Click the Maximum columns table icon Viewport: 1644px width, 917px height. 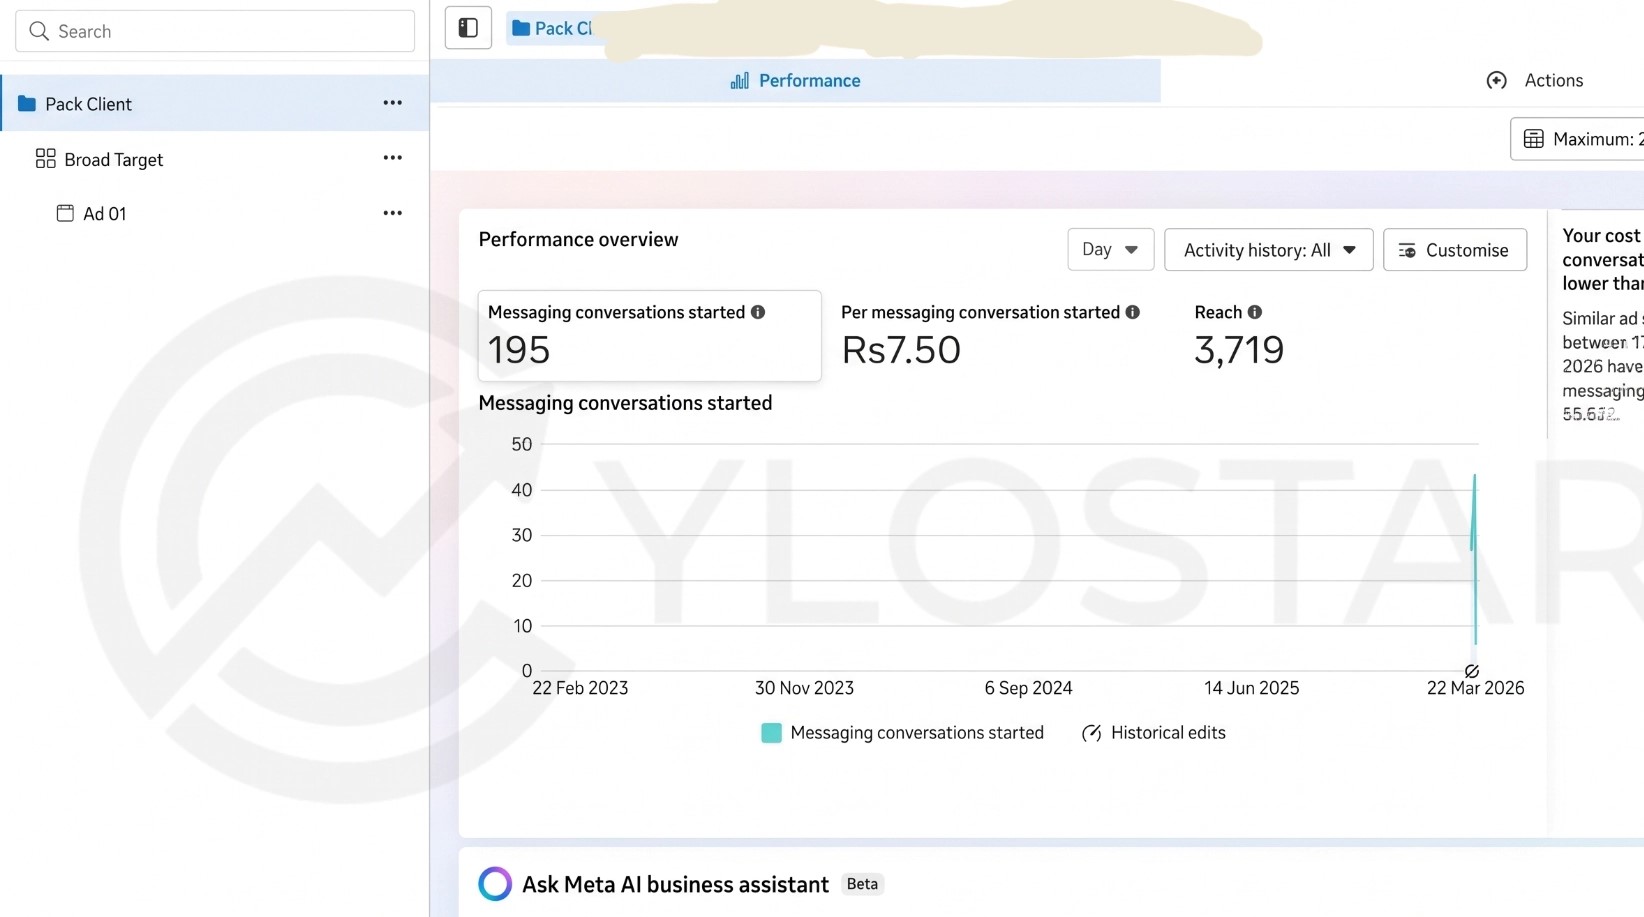point(1533,139)
